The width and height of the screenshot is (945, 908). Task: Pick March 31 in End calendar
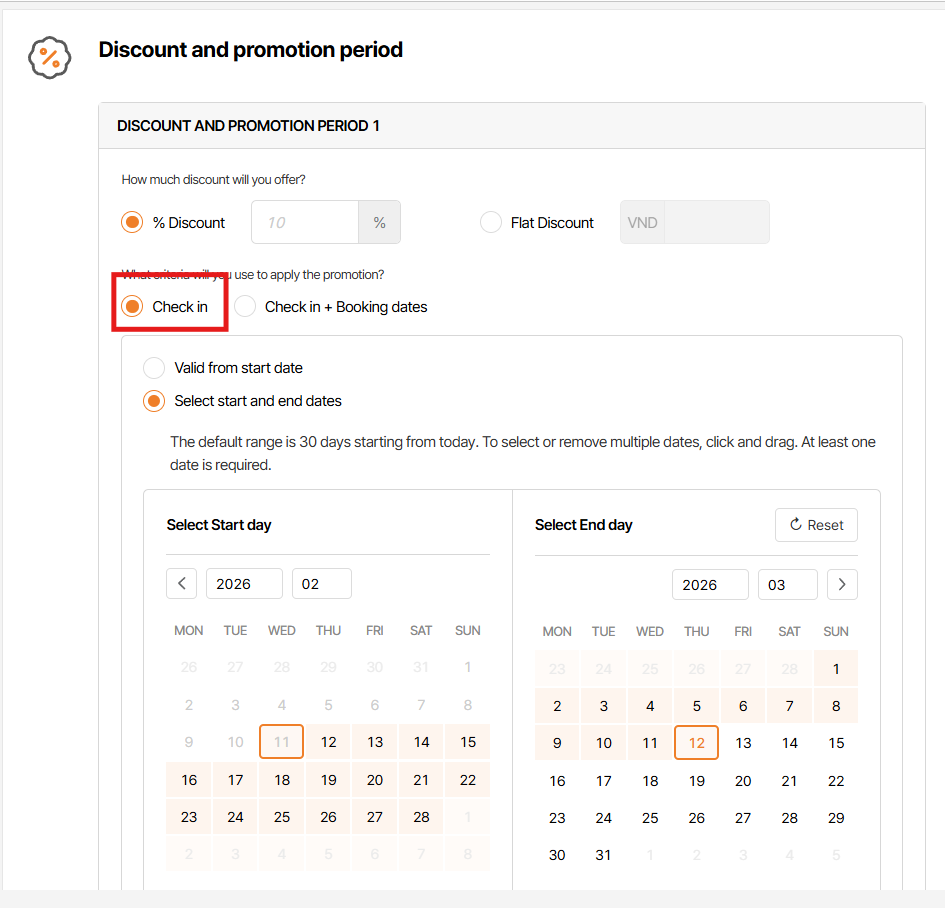(x=604, y=855)
